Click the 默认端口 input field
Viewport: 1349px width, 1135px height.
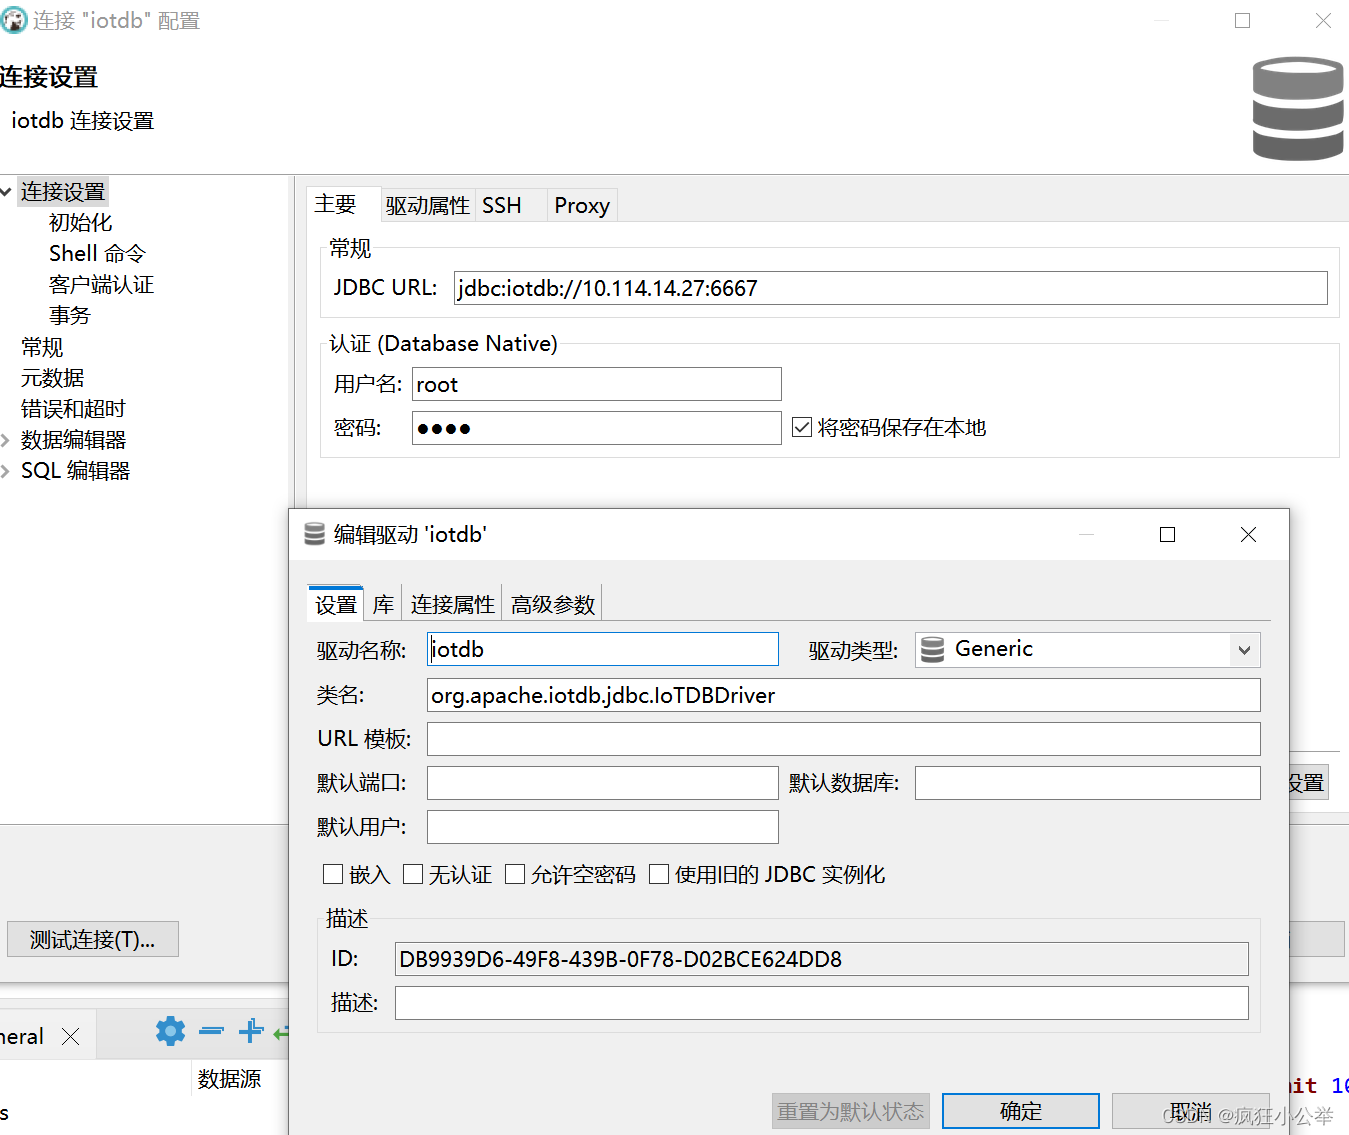[x=602, y=783]
